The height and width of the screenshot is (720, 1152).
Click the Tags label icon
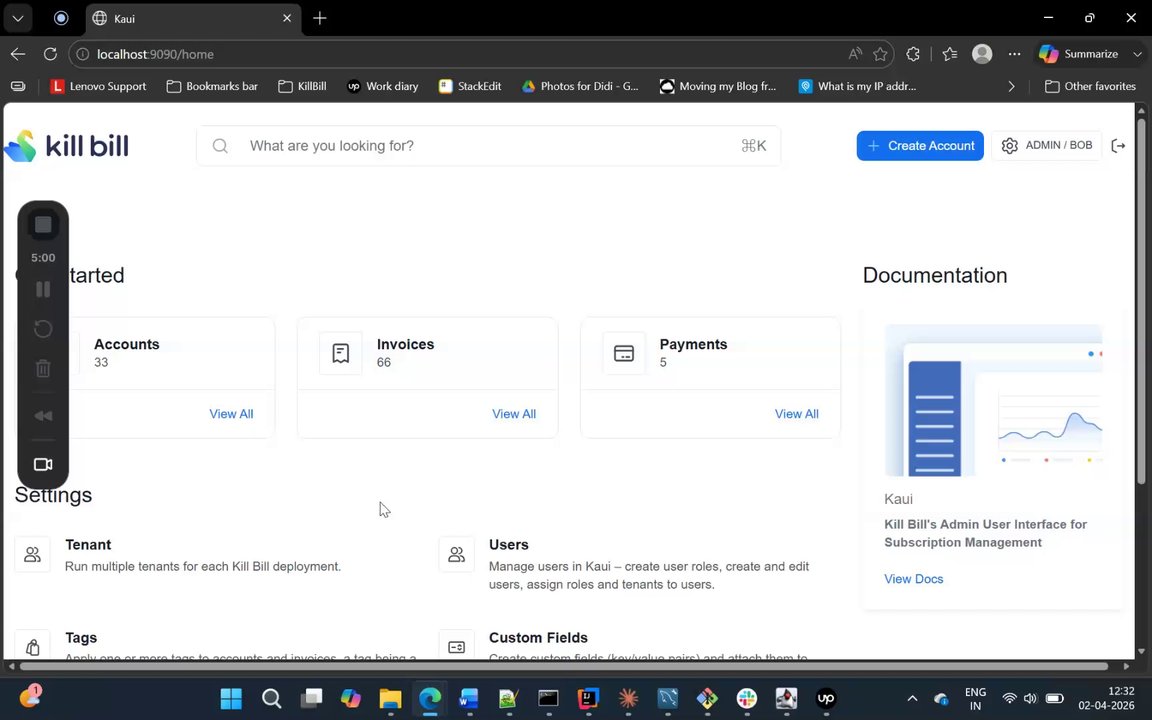pyautogui.click(x=32, y=647)
